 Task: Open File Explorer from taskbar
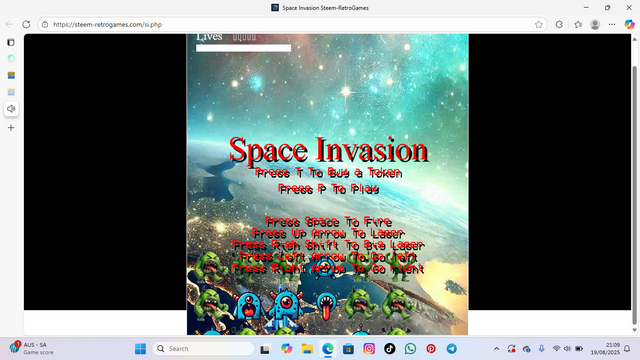307,349
